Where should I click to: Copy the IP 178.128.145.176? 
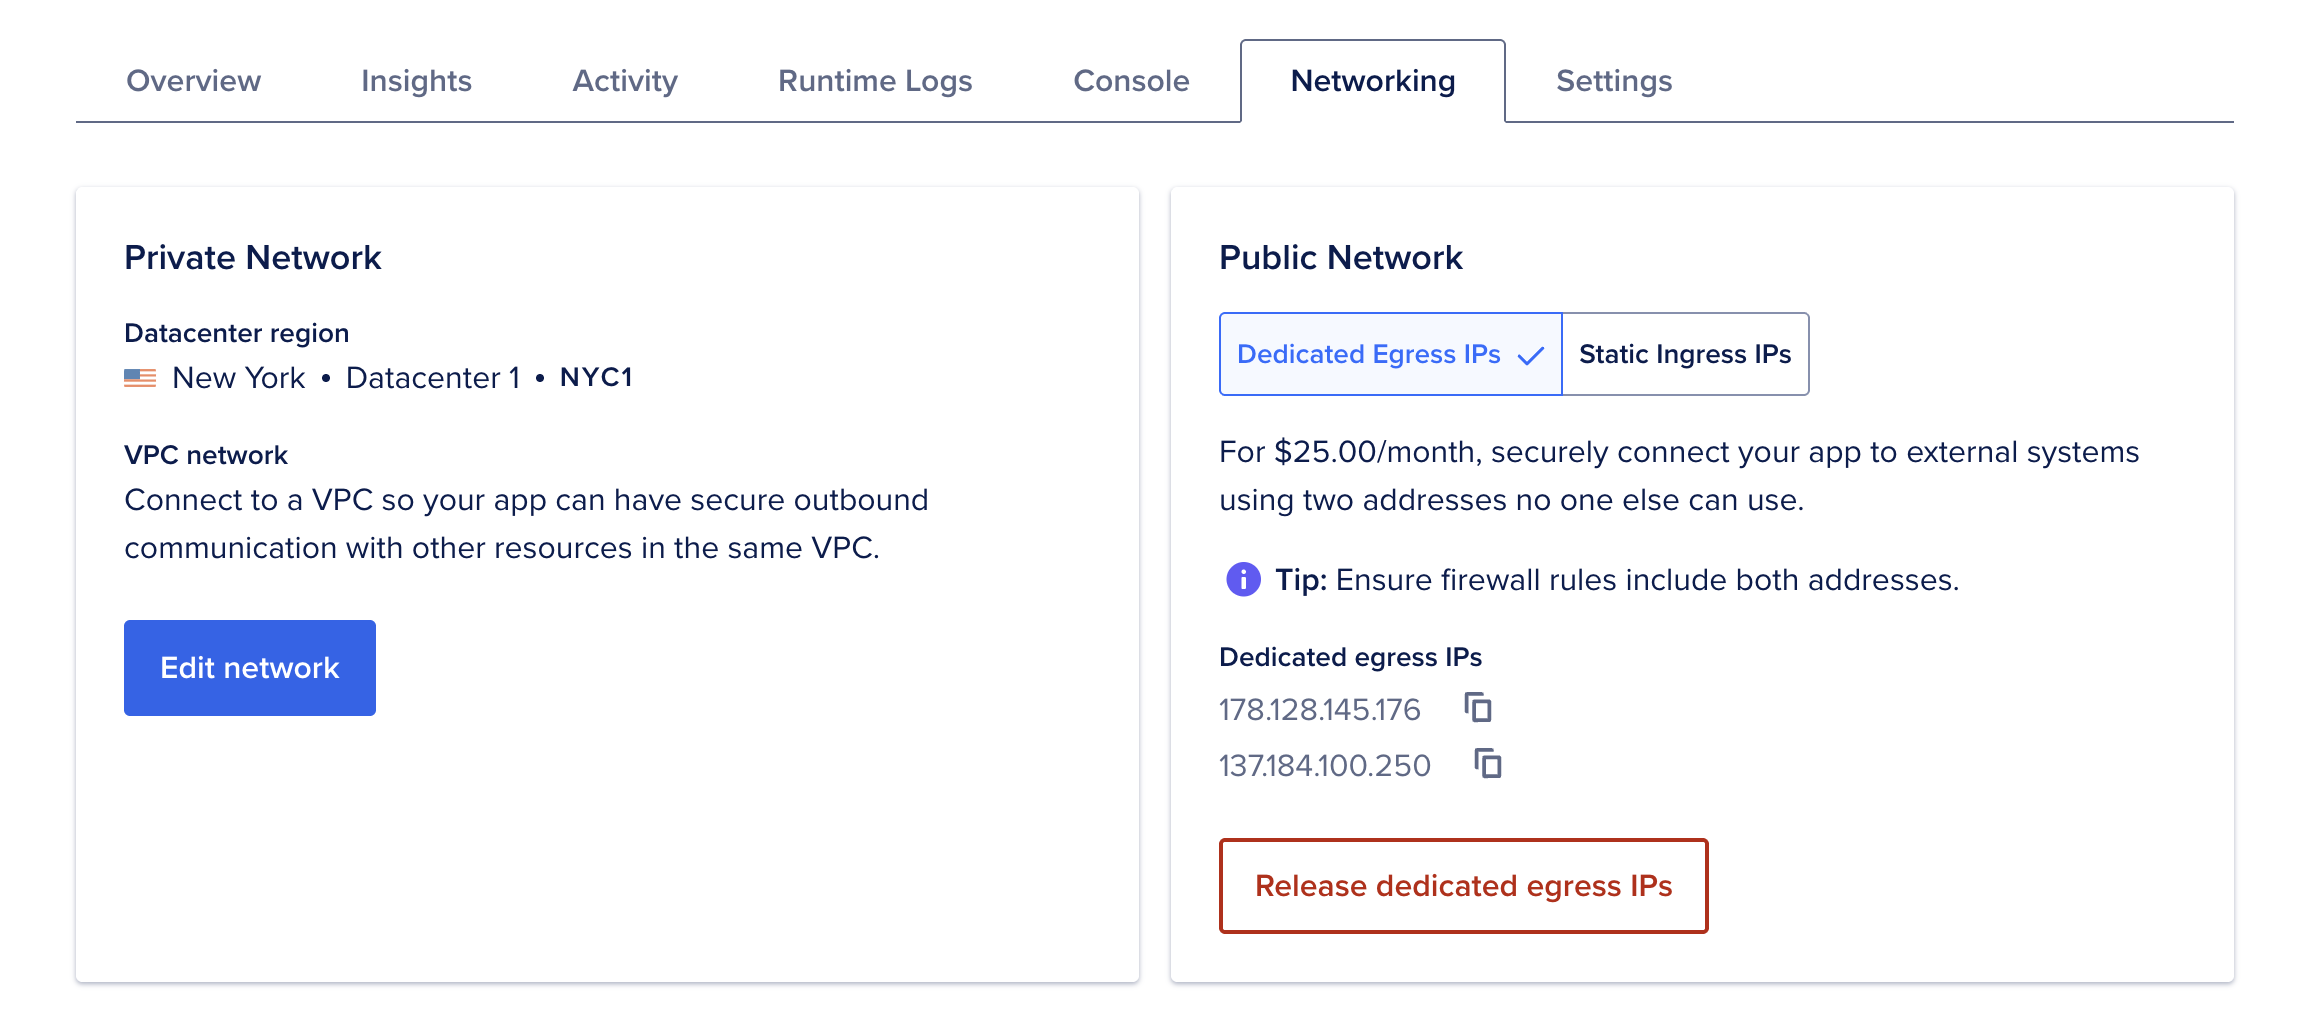pos(1480,708)
